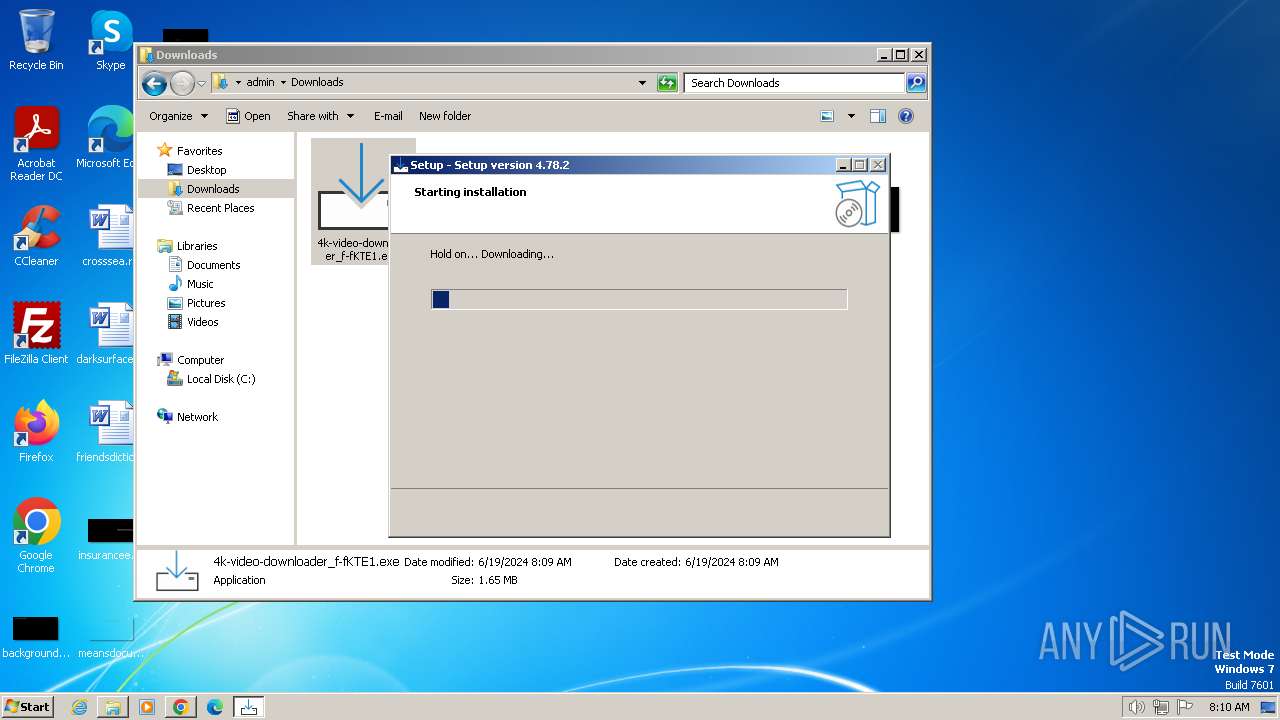Click the Start button
The width and height of the screenshot is (1280, 720).
(27, 707)
